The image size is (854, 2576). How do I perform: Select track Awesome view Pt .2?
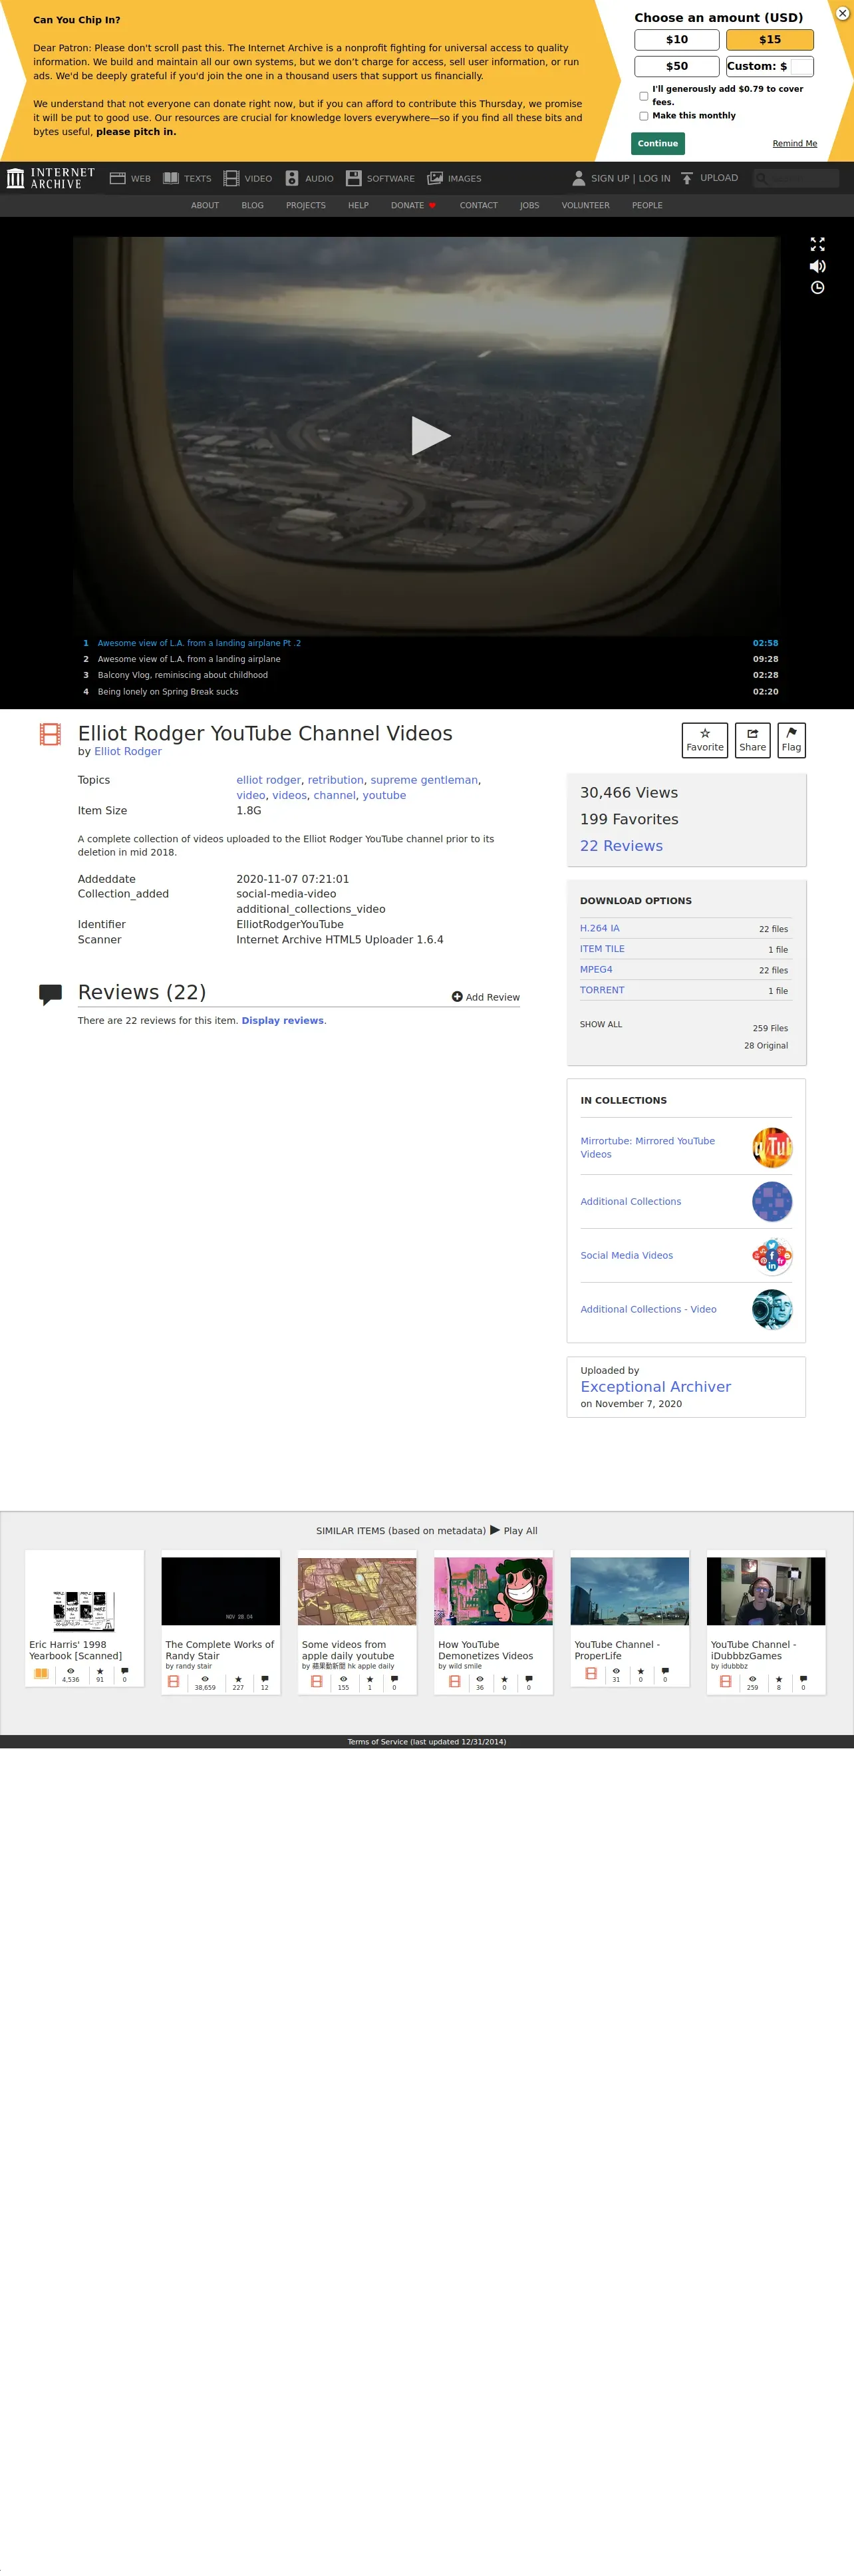point(430,644)
